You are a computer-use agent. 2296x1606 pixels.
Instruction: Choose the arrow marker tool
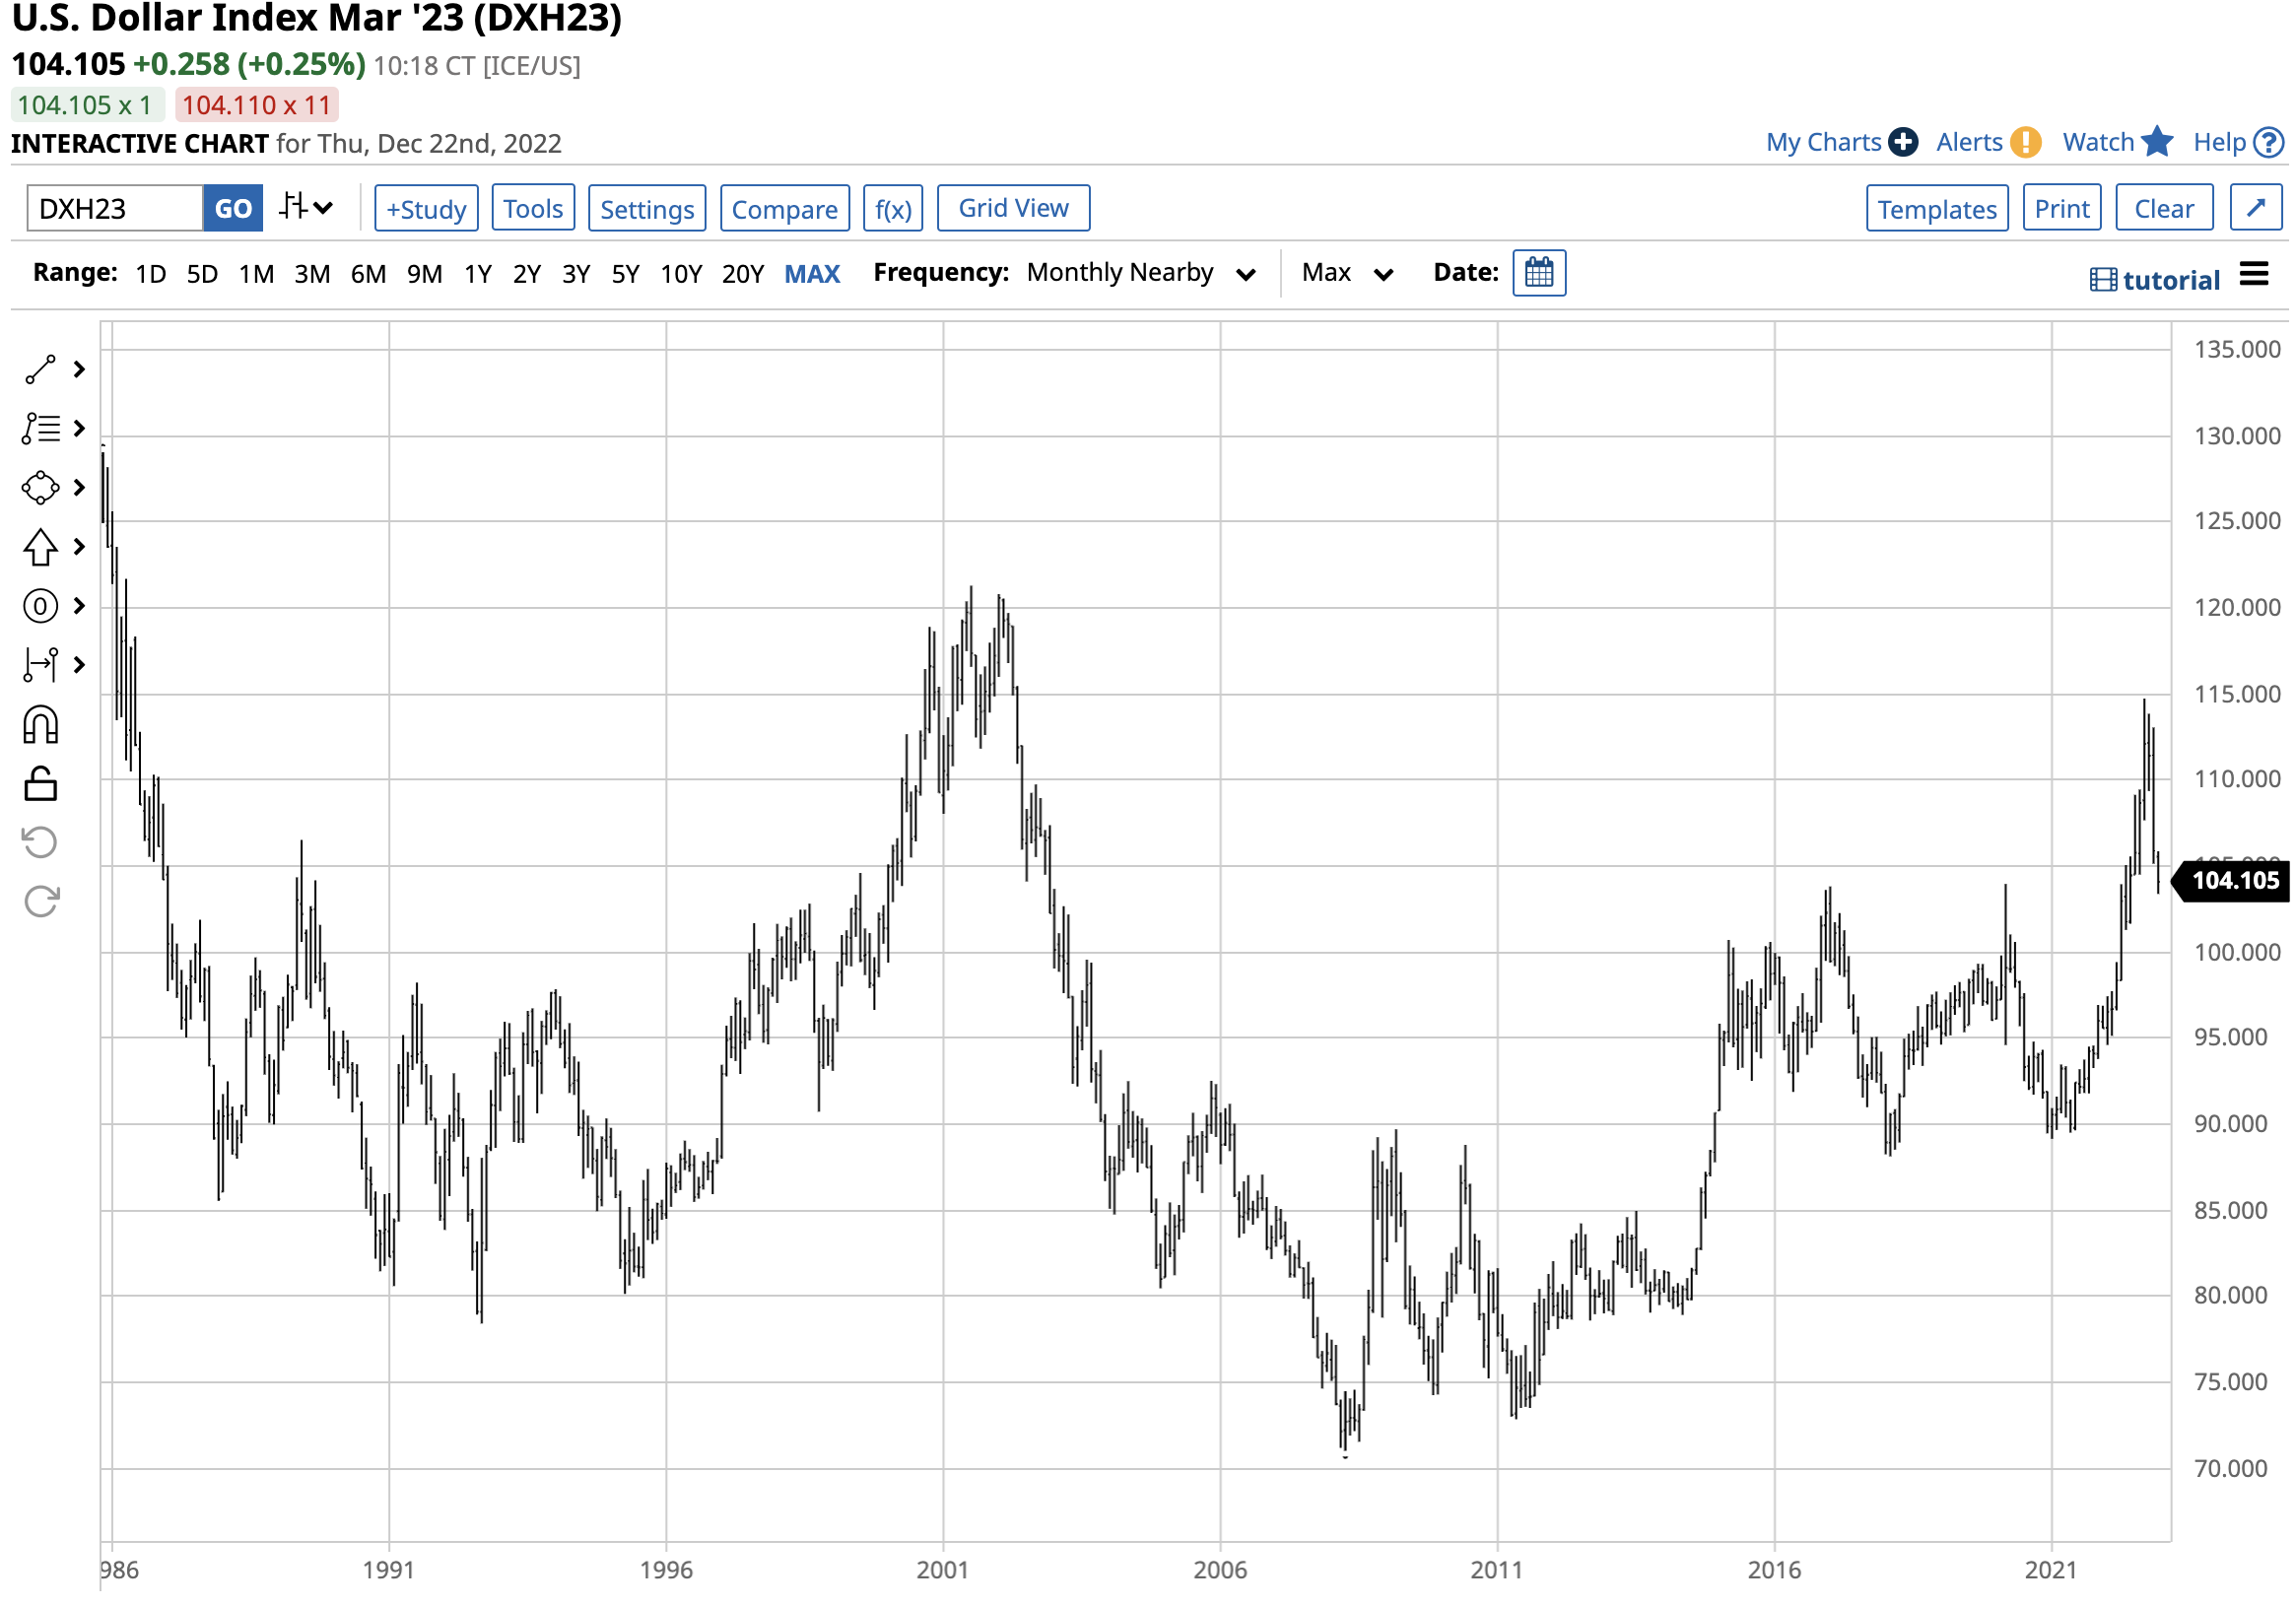click(40, 547)
